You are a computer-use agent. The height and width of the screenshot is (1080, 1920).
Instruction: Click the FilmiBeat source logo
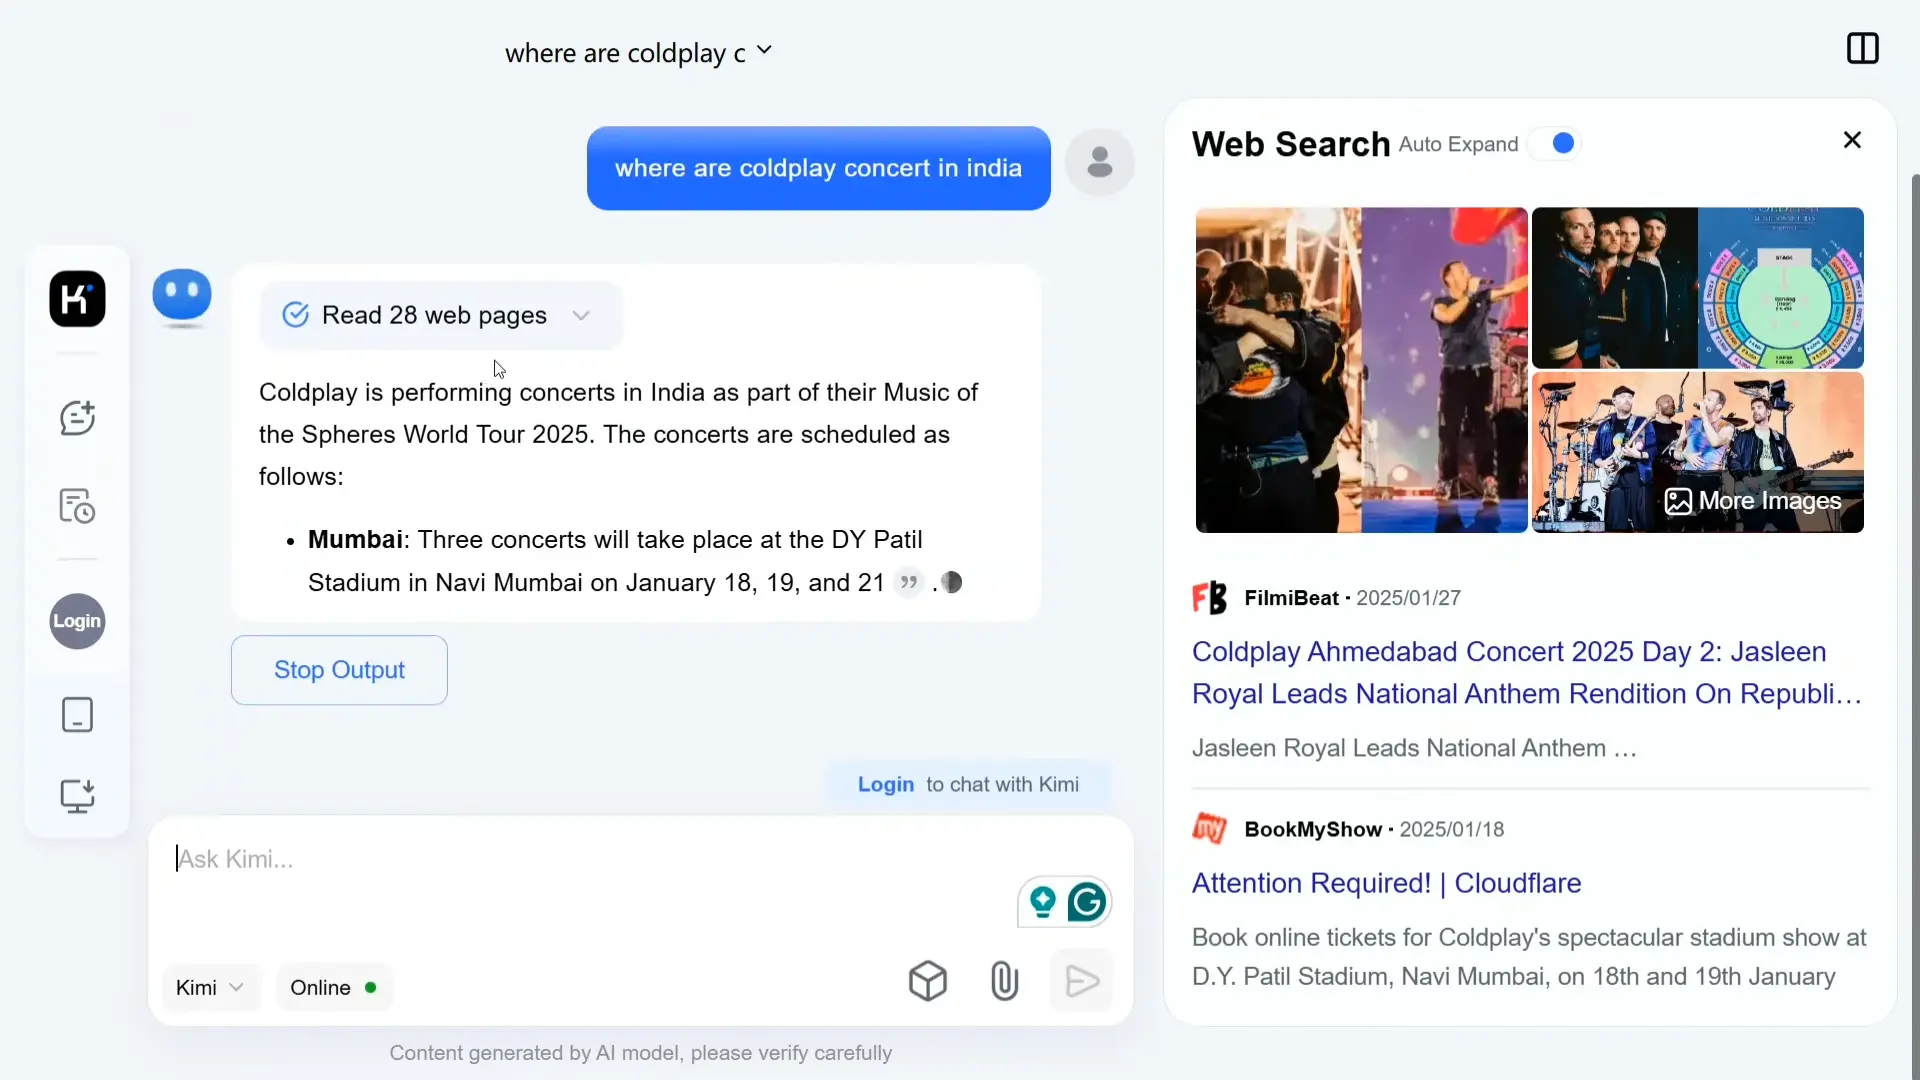1209,598
